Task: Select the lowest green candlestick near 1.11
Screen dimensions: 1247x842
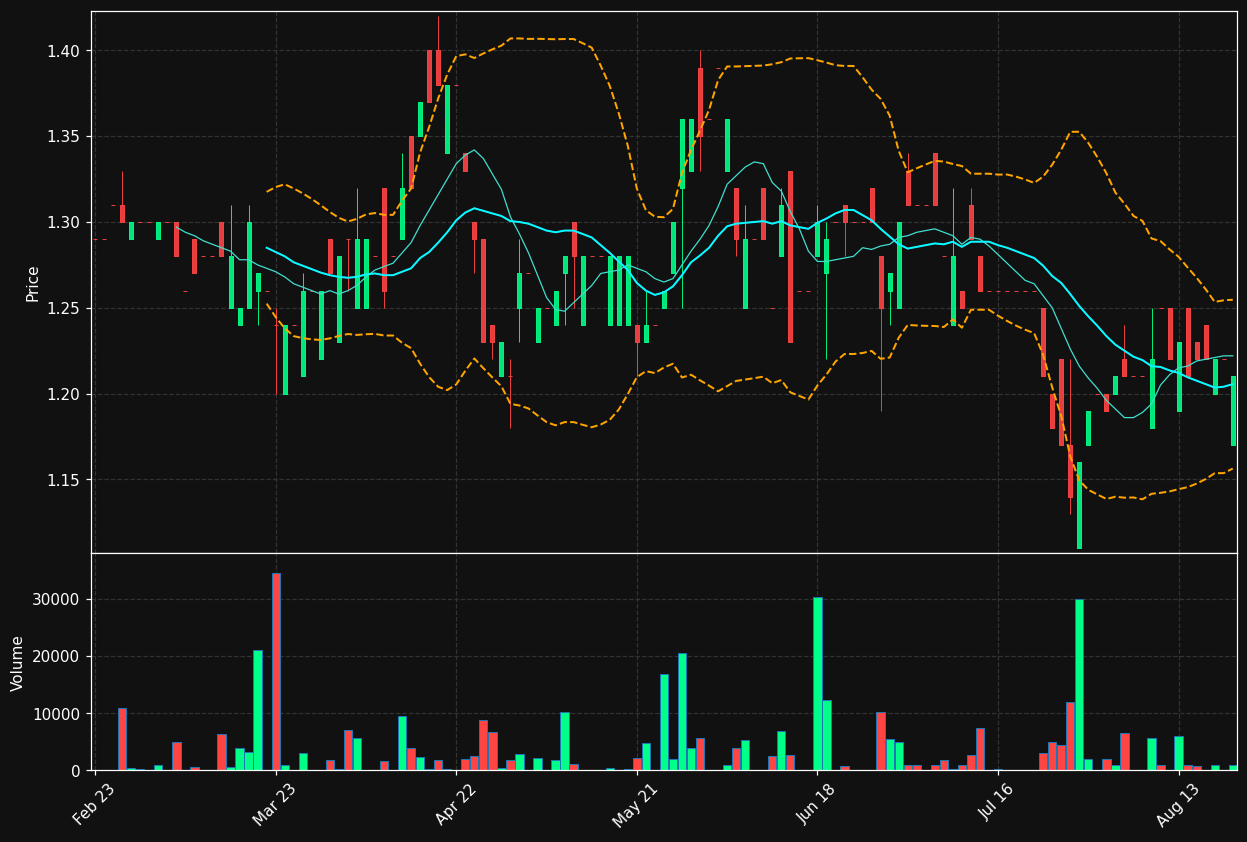Action: tap(1079, 505)
